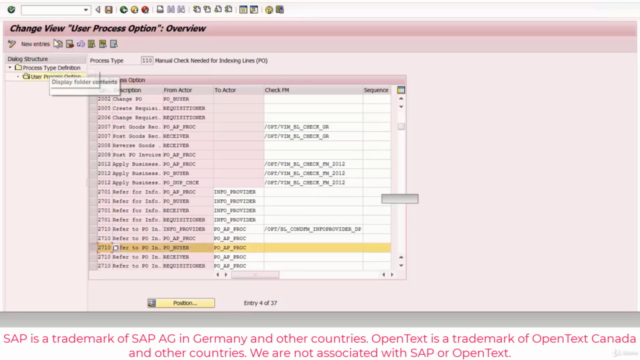640x360 pixels.
Task: Save changes with the floppy disk icon
Action: coord(109,9)
